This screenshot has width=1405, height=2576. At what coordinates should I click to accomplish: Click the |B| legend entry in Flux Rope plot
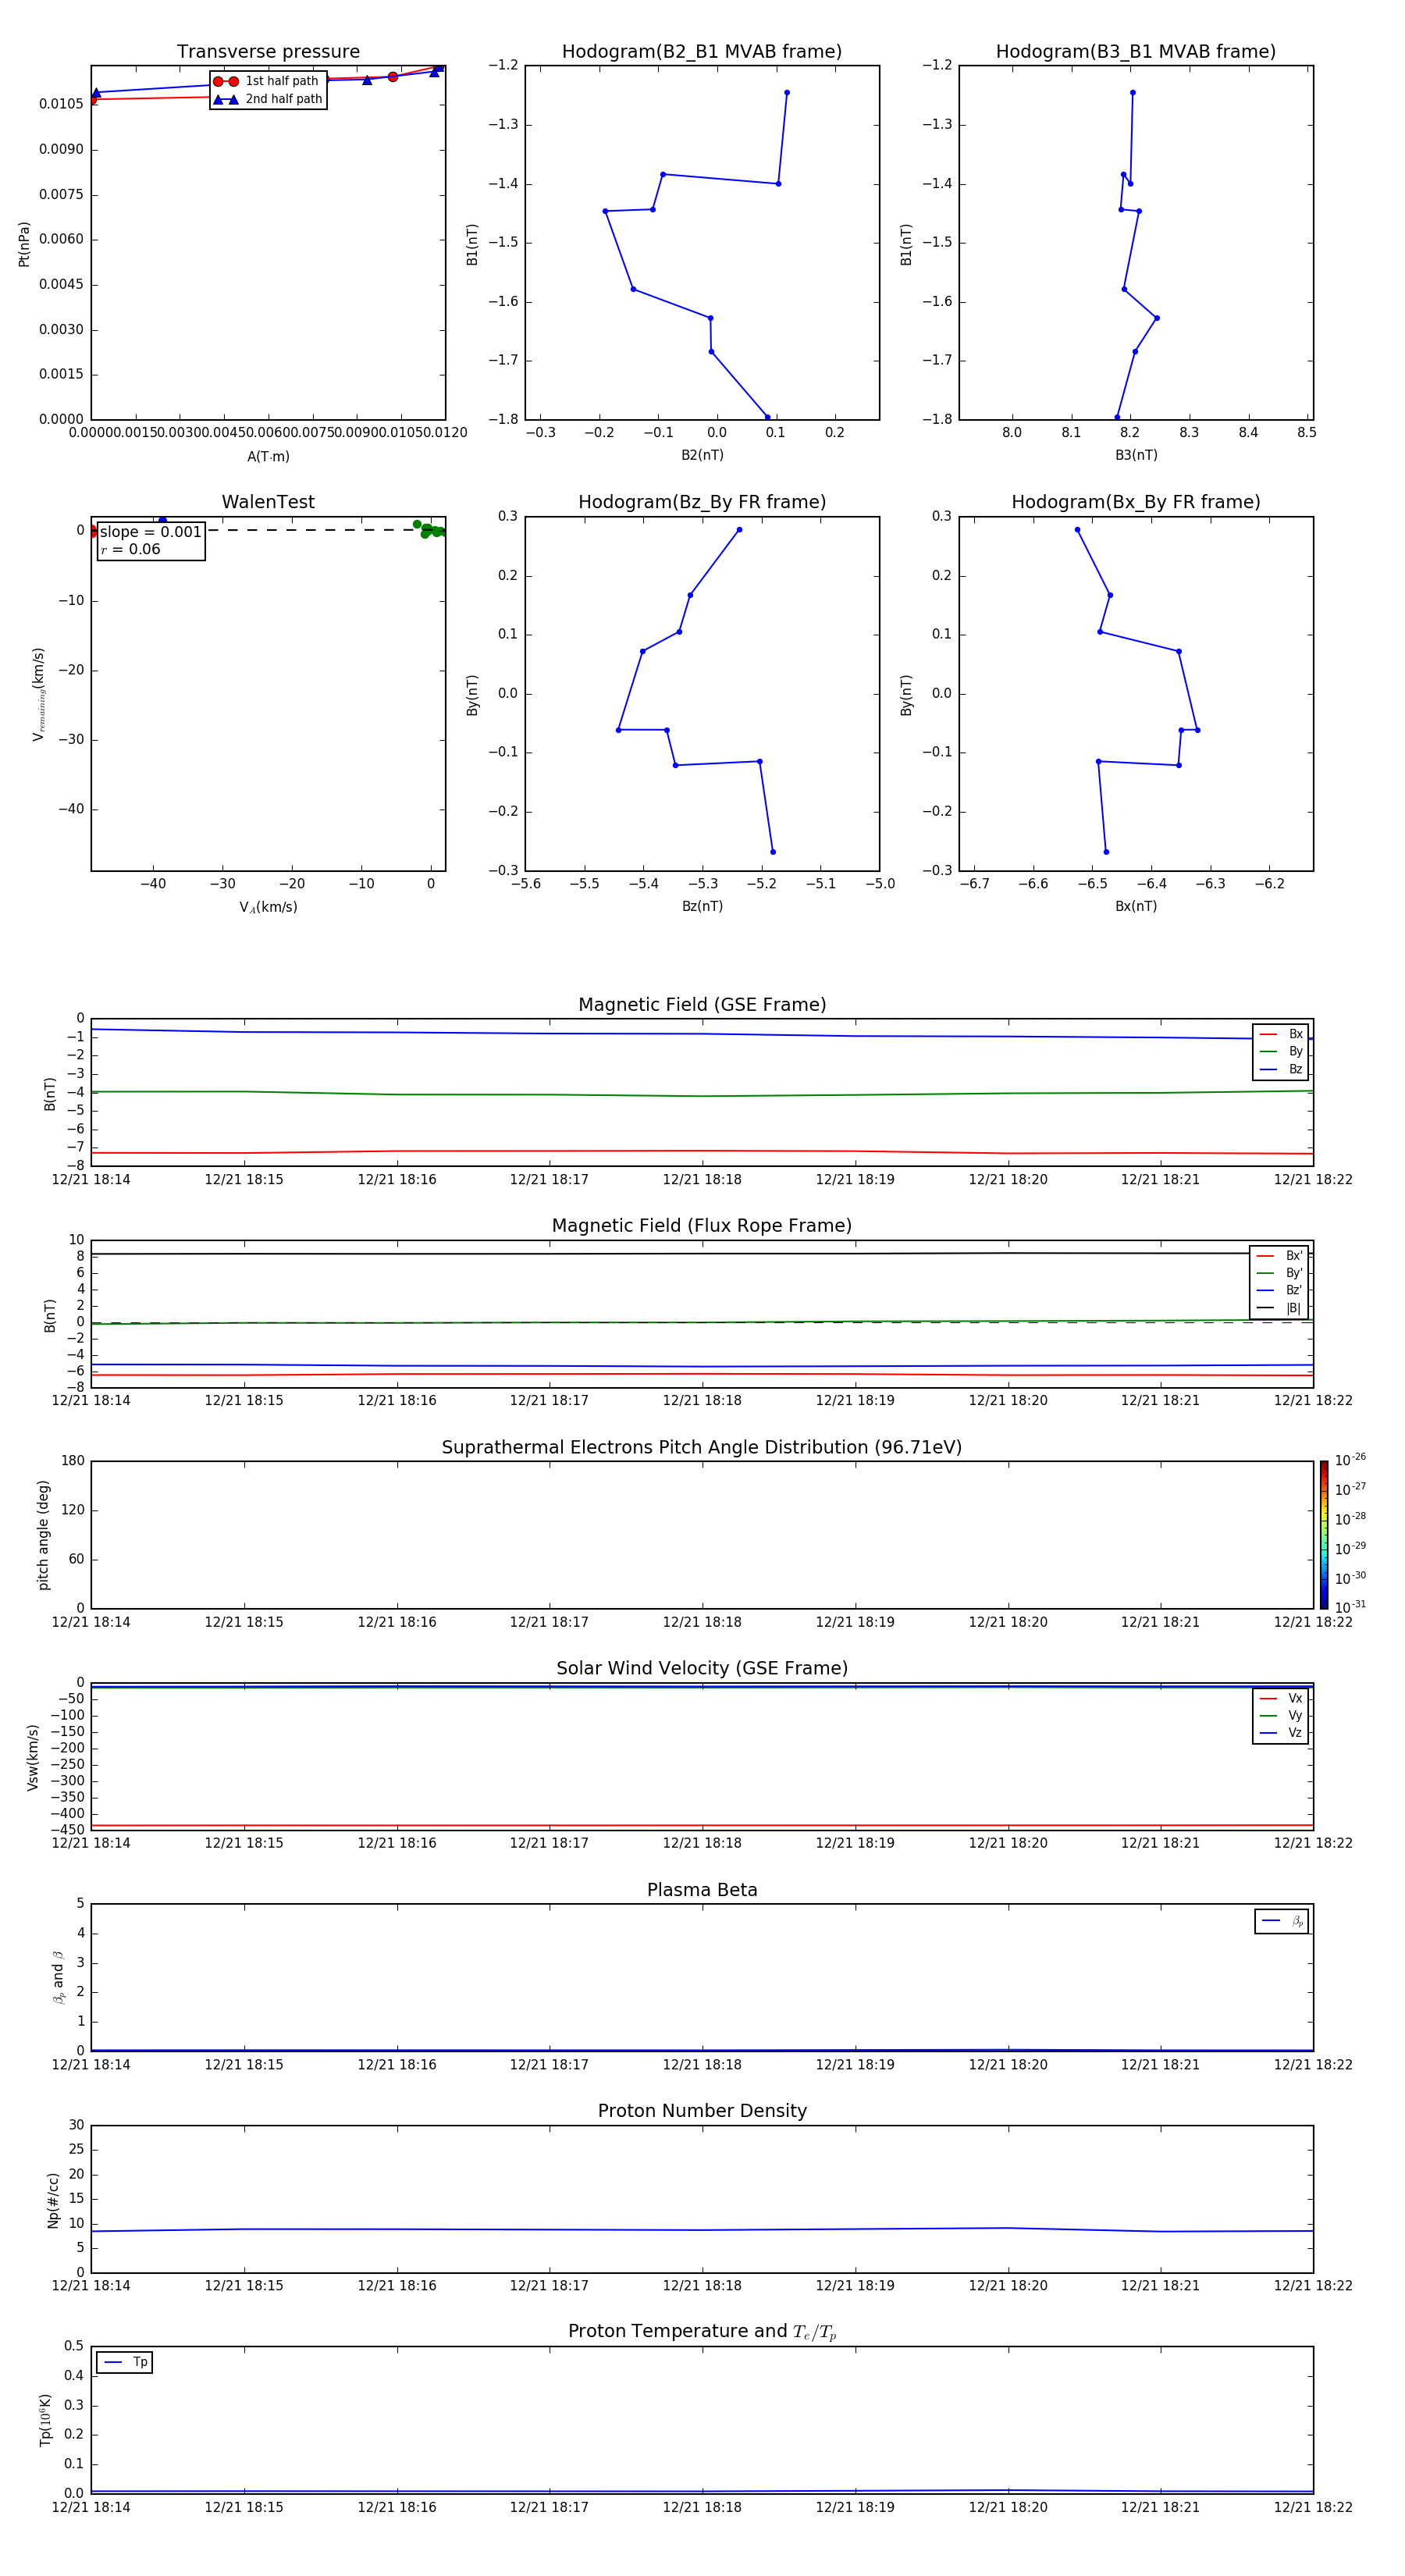[x=1279, y=1308]
